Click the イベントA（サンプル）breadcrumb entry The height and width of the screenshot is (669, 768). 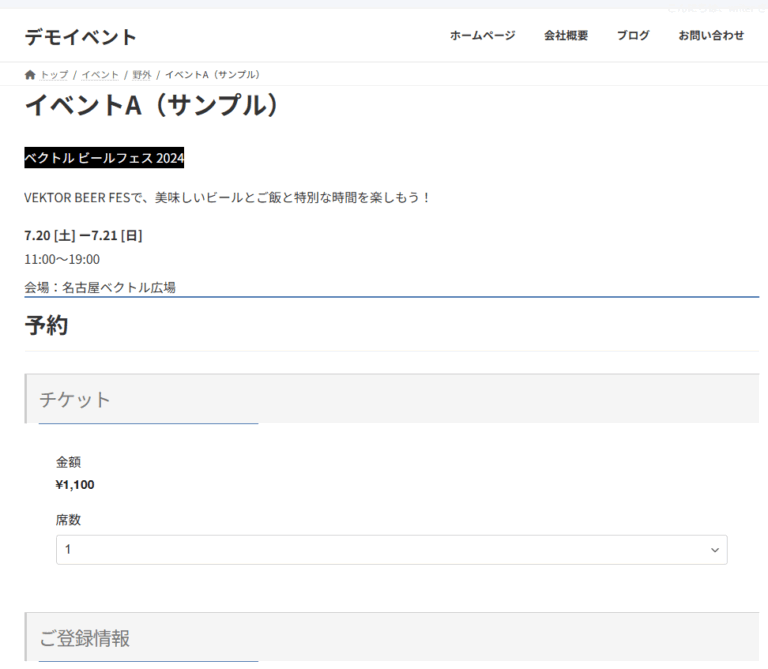pos(212,75)
